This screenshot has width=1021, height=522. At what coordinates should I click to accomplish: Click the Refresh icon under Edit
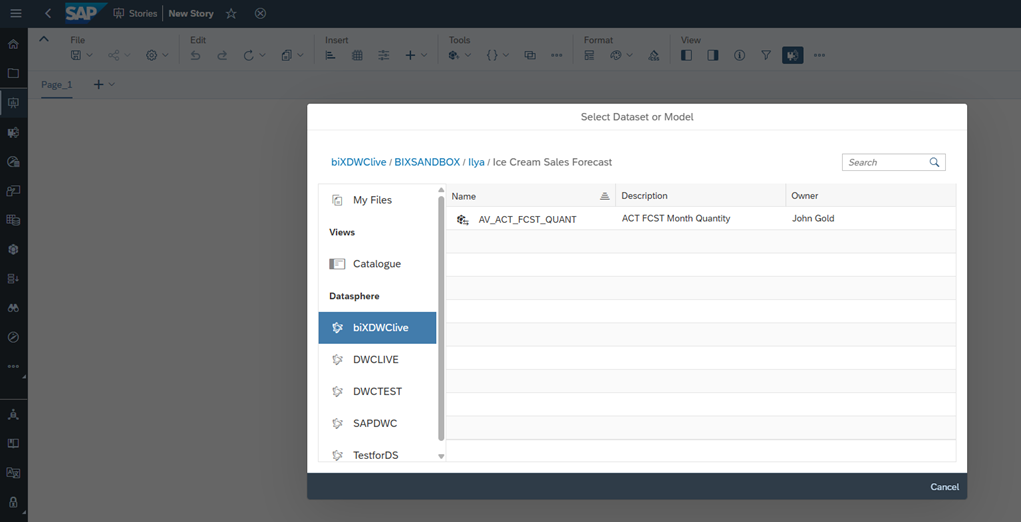click(x=248, y=55)
